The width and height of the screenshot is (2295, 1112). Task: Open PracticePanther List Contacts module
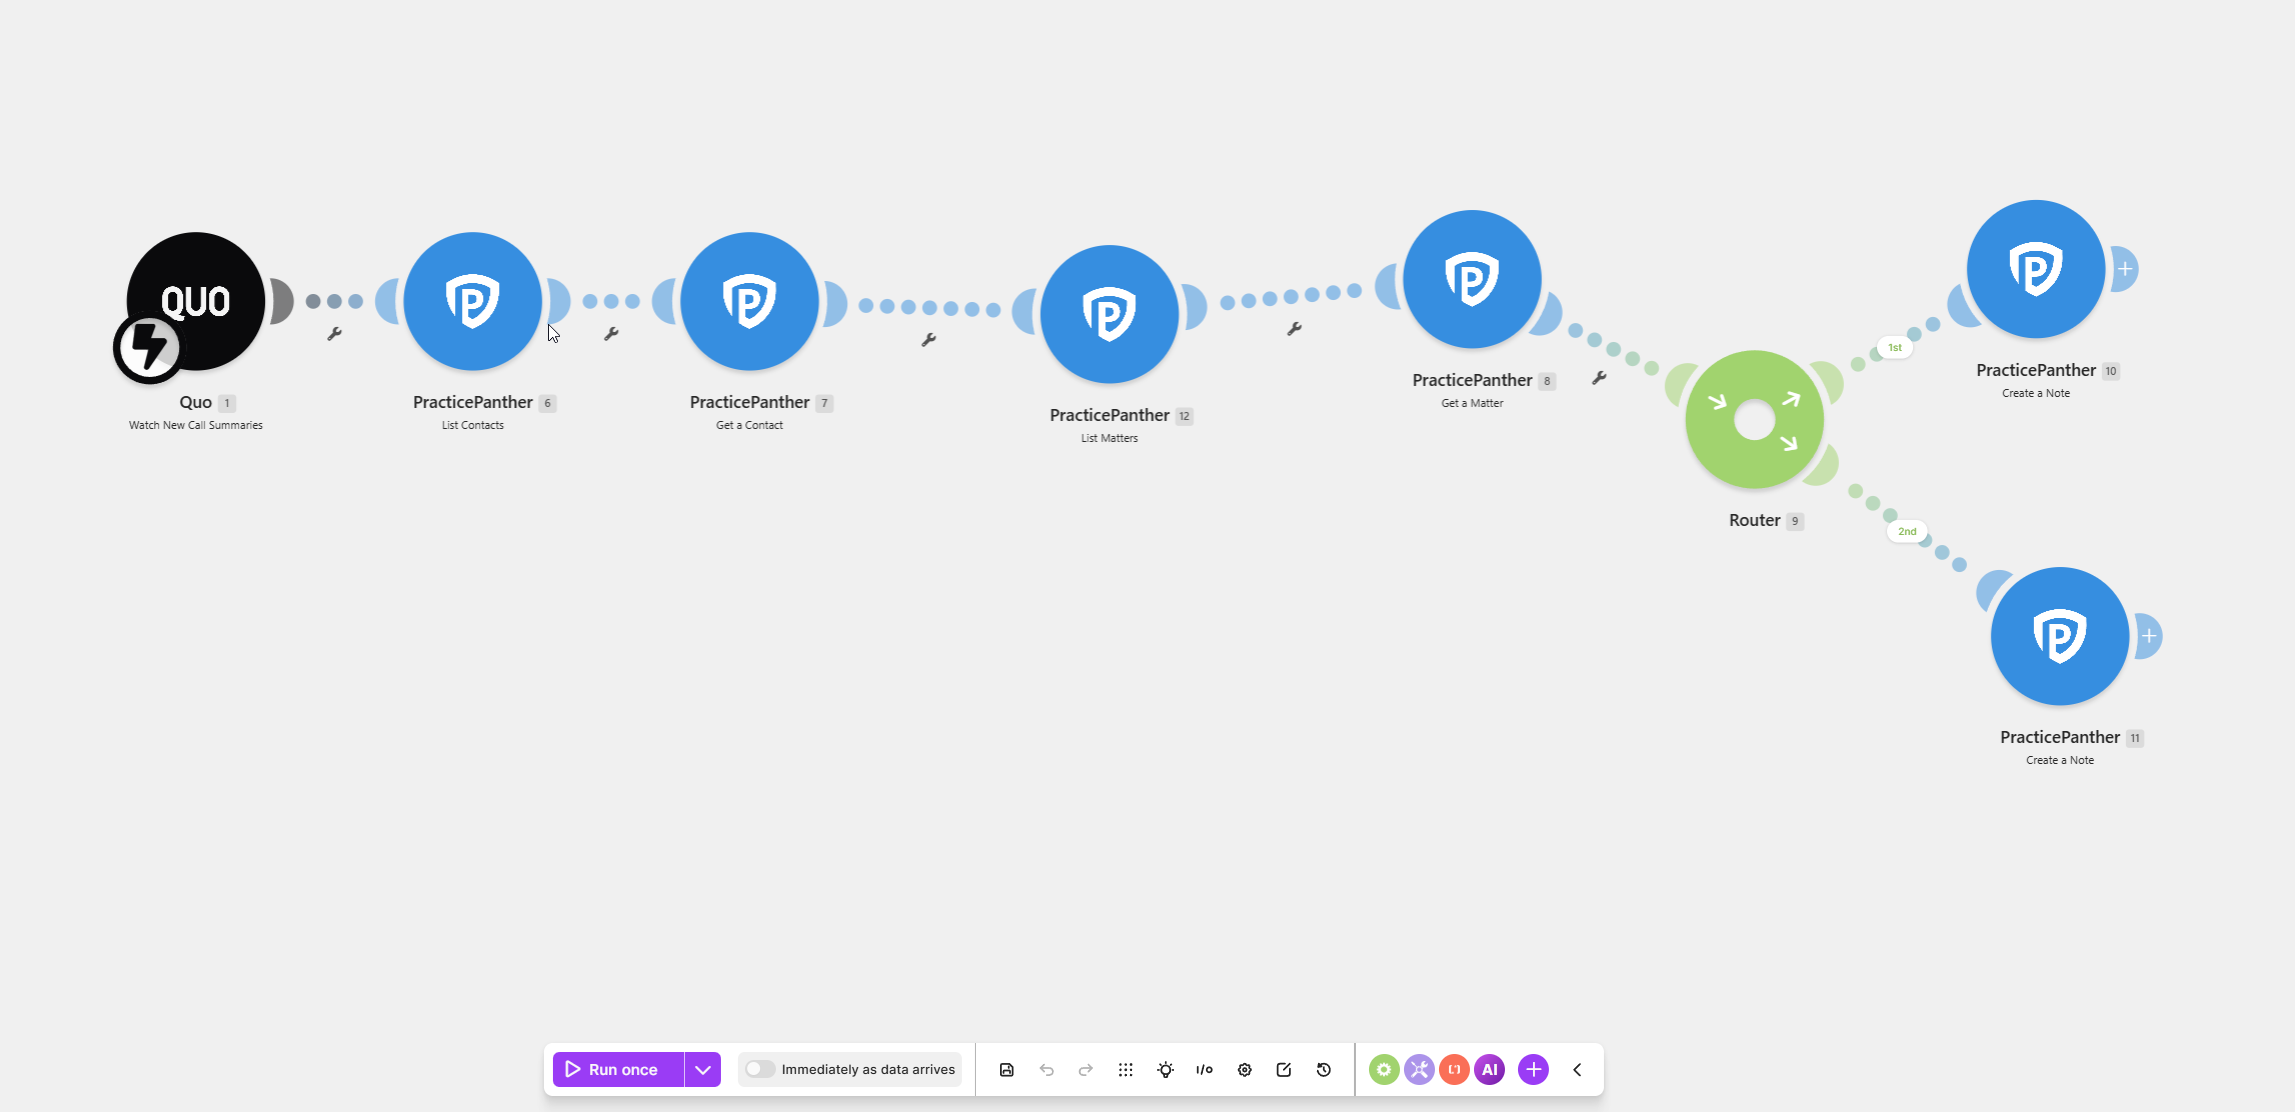[473, 301]
